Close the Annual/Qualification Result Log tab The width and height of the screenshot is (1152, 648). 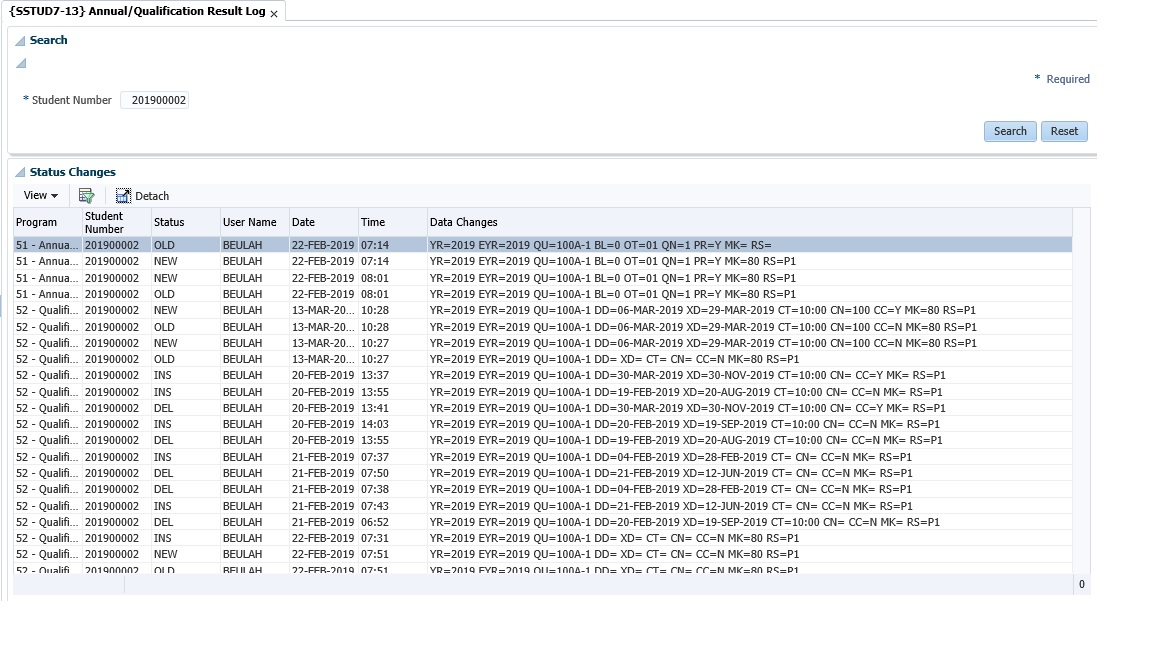pos(274,14)
